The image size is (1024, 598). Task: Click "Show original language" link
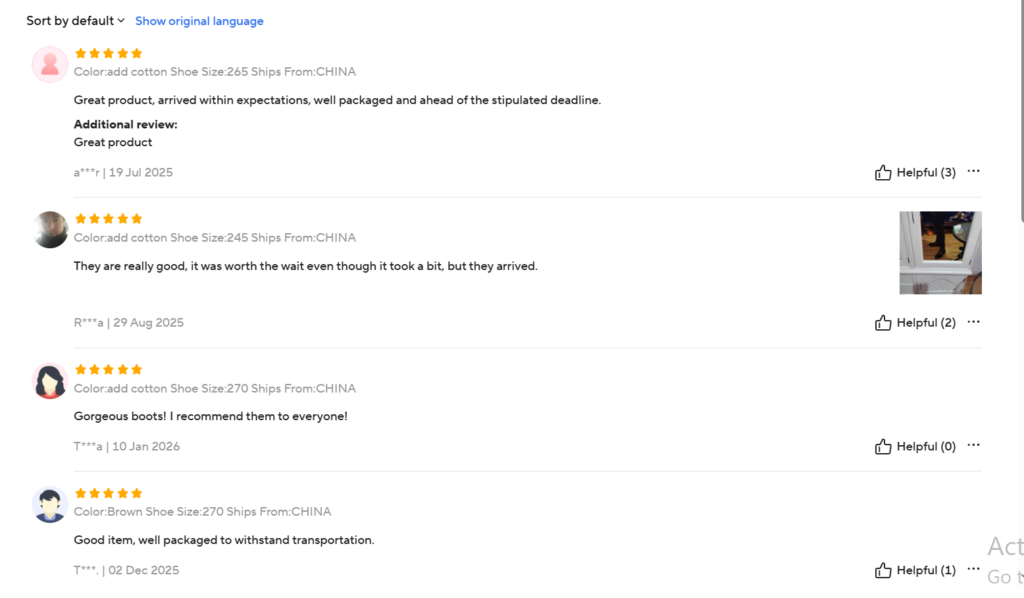click(x=199, y=21)
